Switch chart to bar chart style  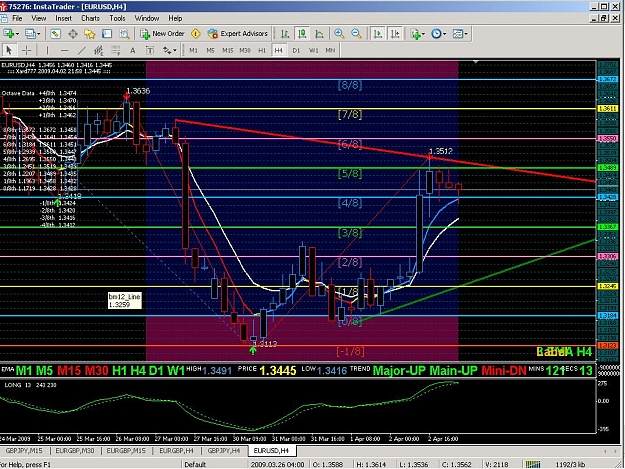(x=285, y=34)
